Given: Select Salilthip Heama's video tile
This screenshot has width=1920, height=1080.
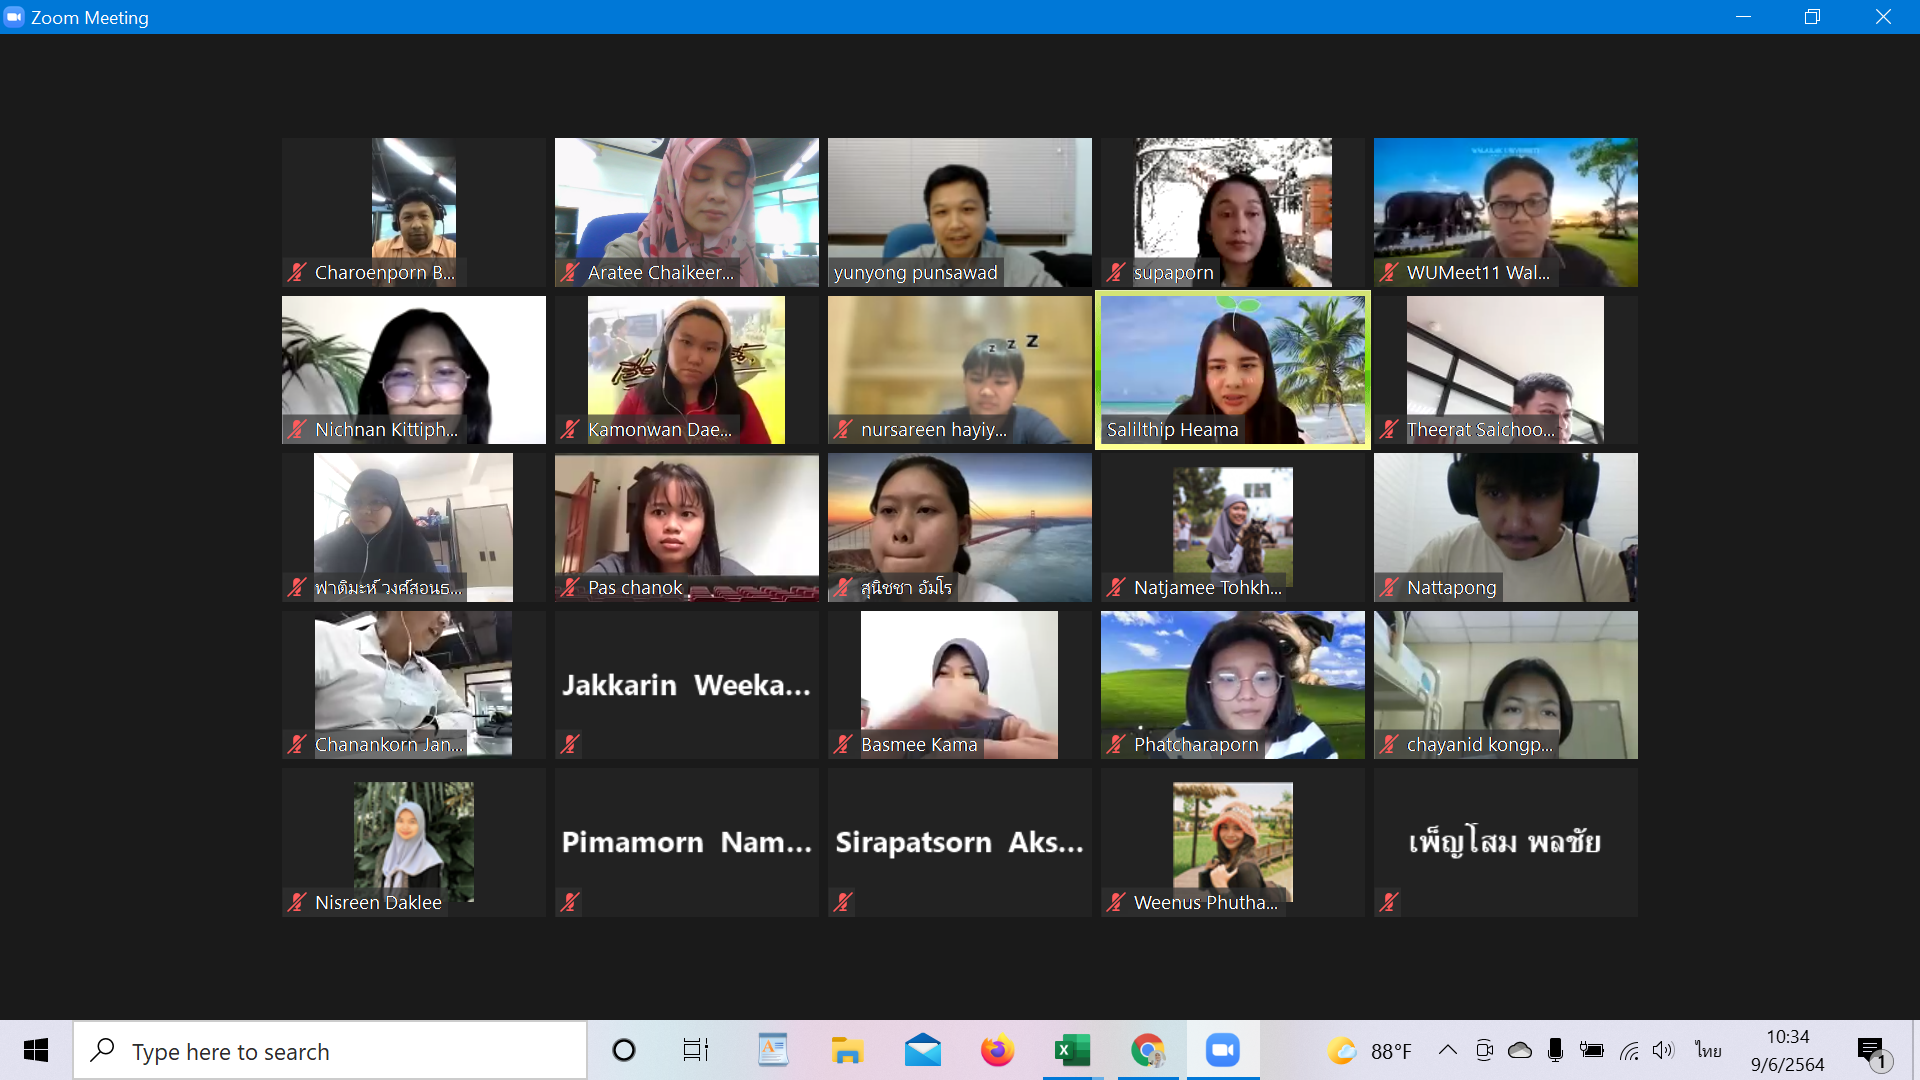Looking at the screenshot, I should click(1232, 370).
